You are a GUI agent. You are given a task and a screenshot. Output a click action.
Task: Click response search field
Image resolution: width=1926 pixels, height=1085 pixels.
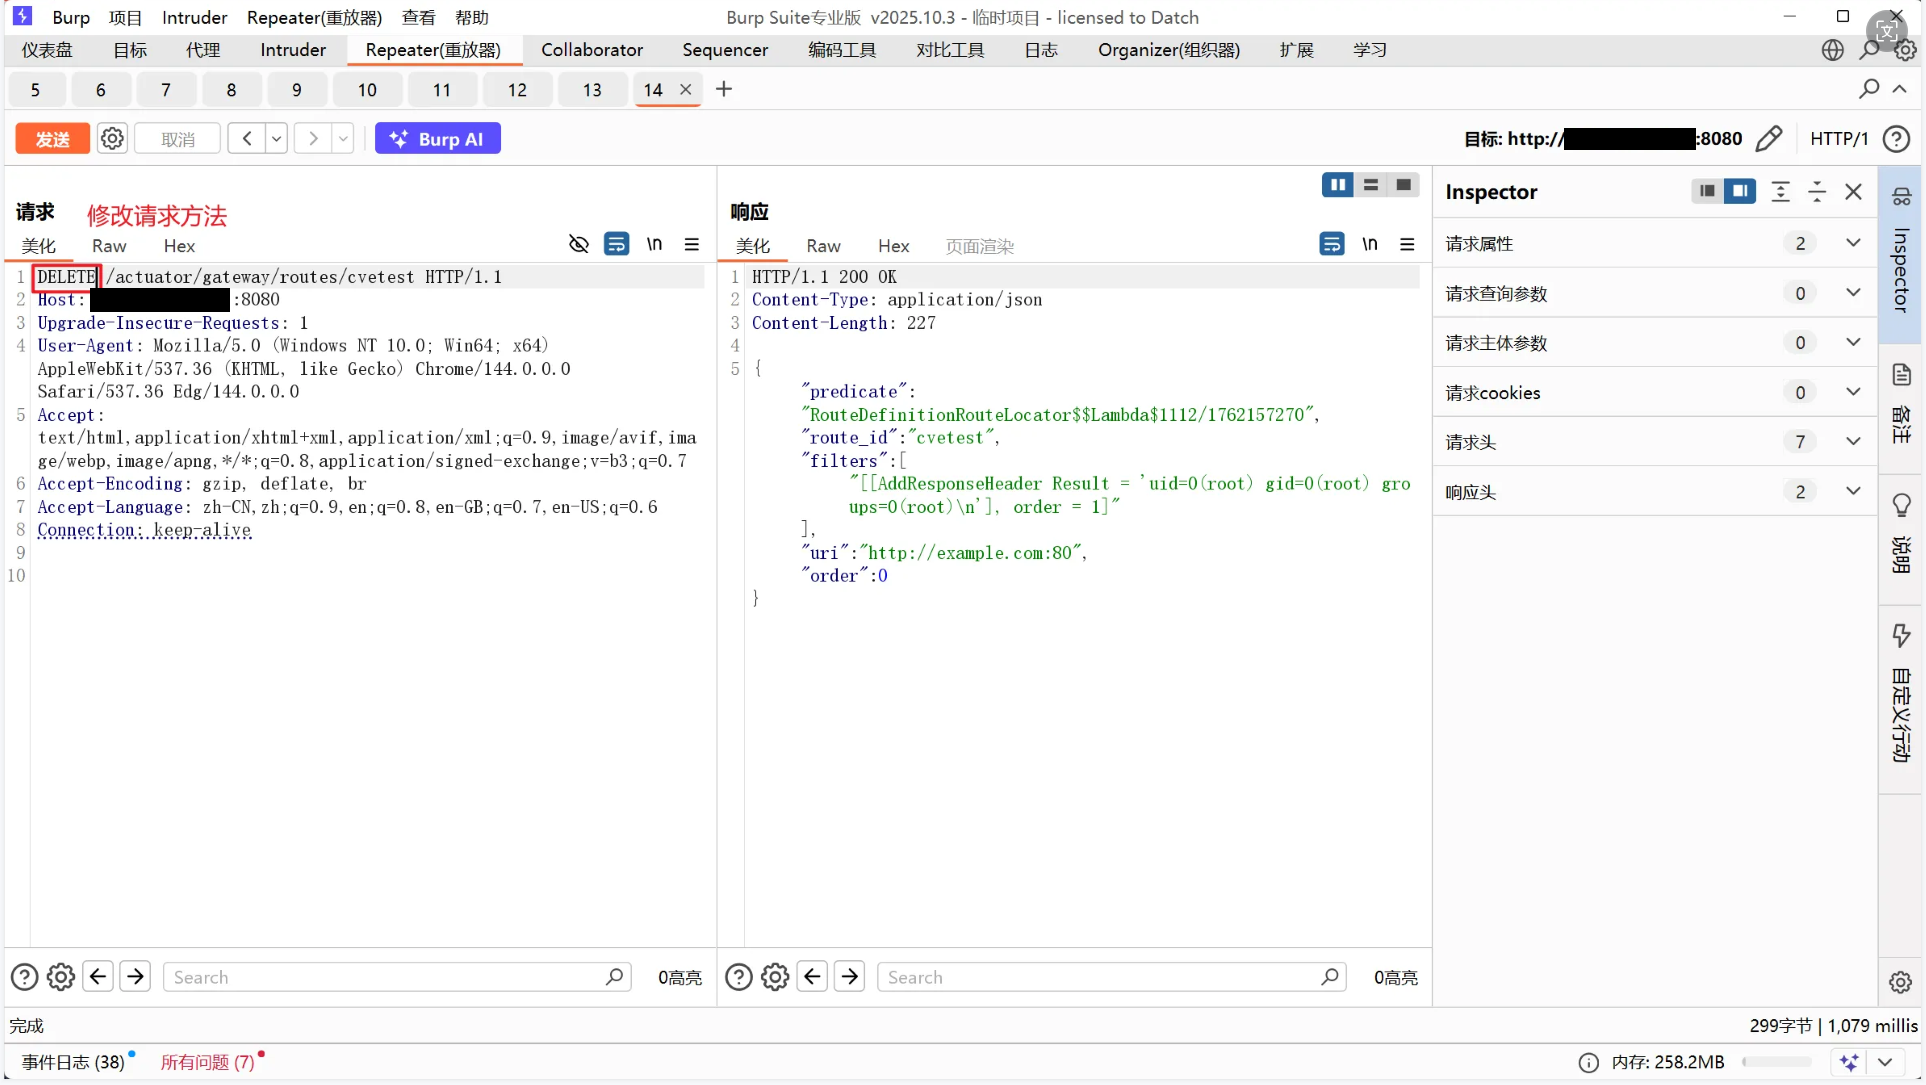click(x=1112, y=977)
